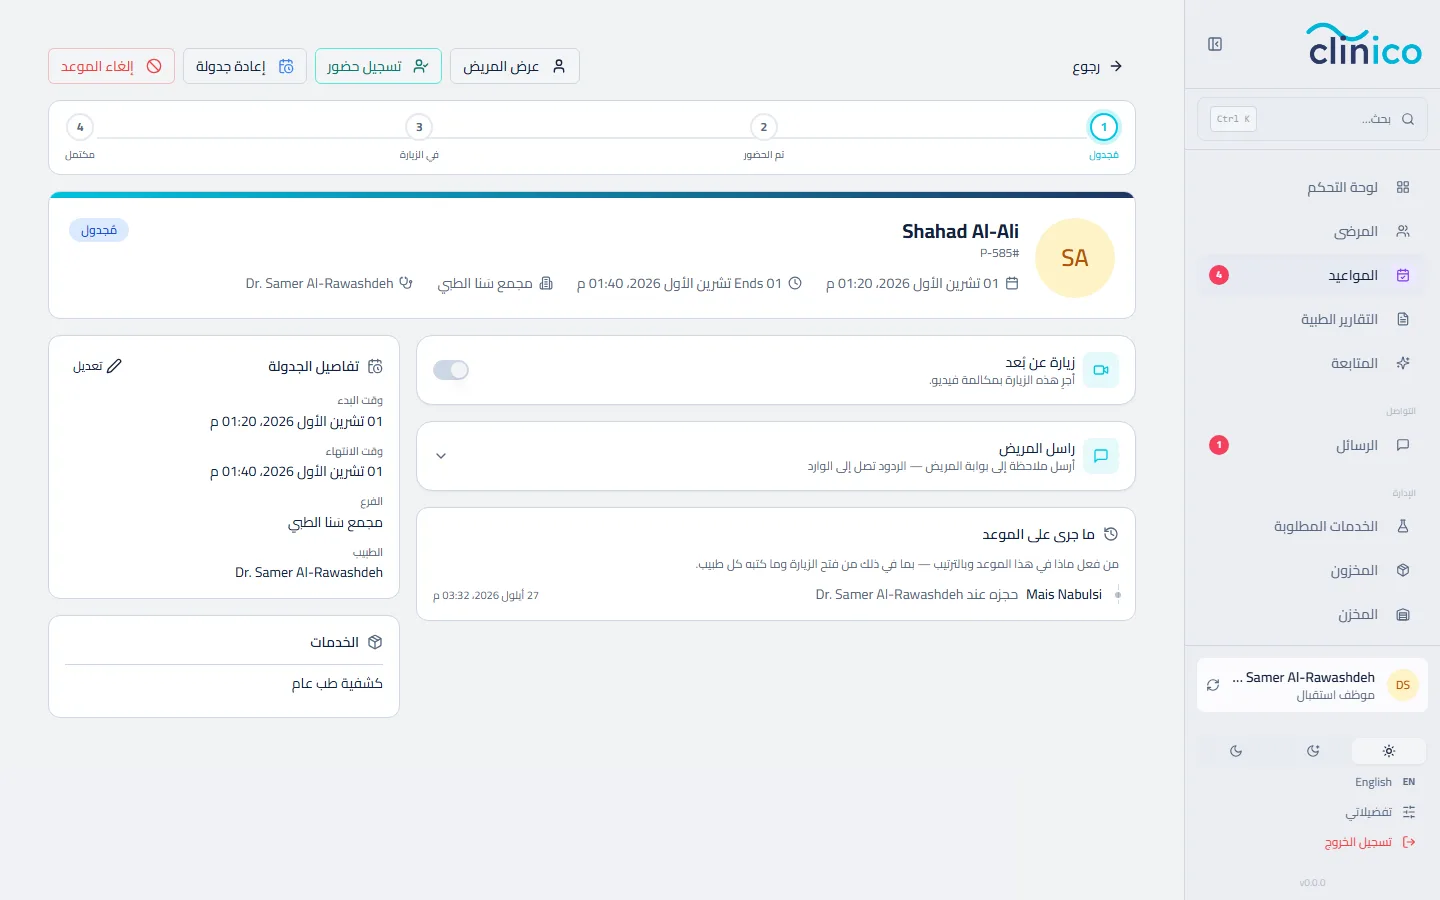Click the history clock icon beside ما جرى على الموعد
The height and width of the screenshot is (900, 1440).
(x=1111, y=534)
